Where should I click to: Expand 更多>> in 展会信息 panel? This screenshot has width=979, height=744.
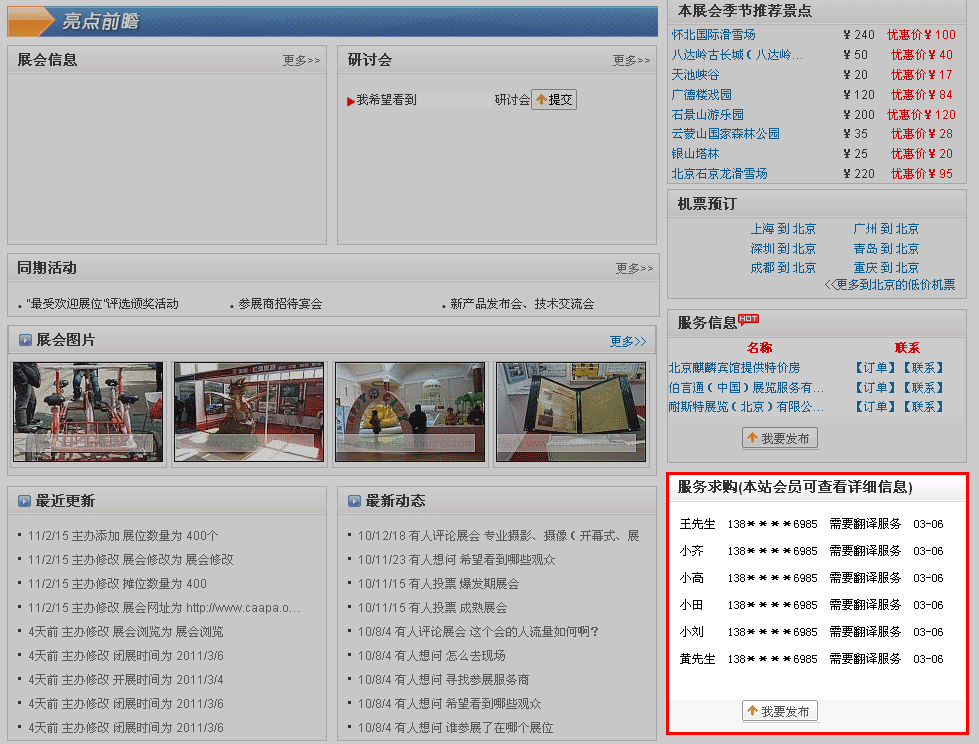pyautogui.click(x=301, y=61)
